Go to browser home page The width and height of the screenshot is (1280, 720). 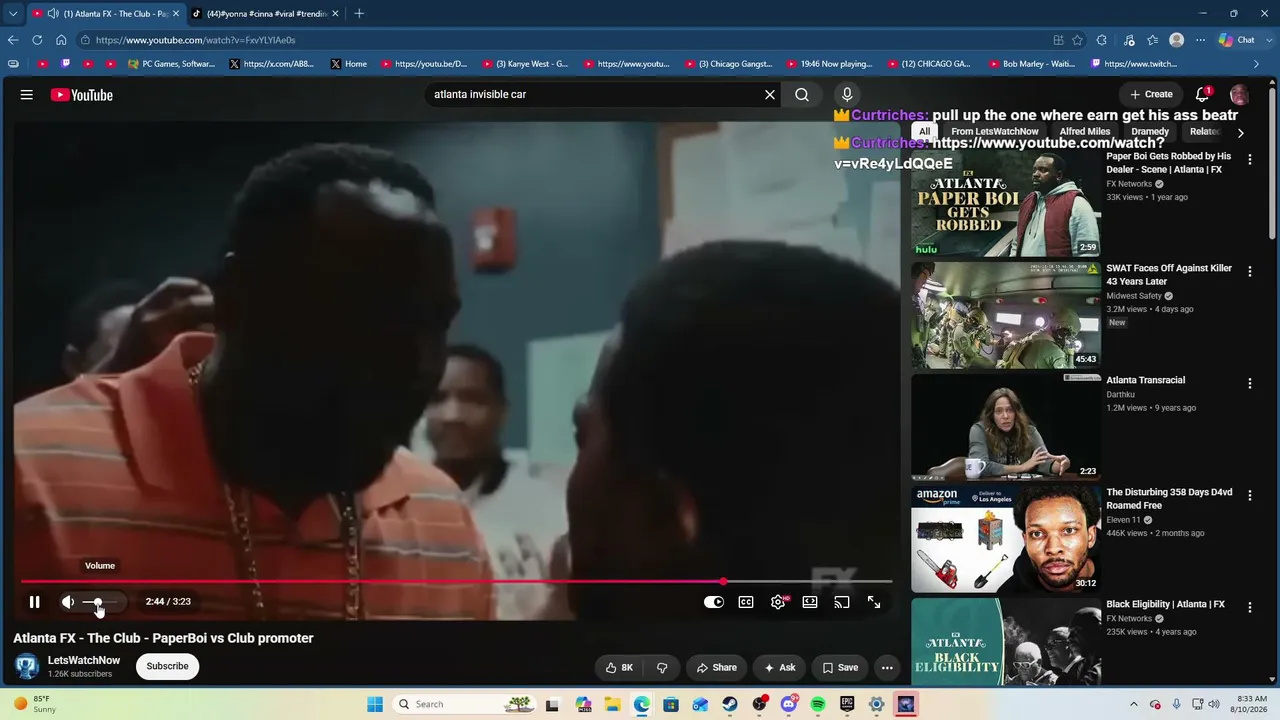coord(61,40)
